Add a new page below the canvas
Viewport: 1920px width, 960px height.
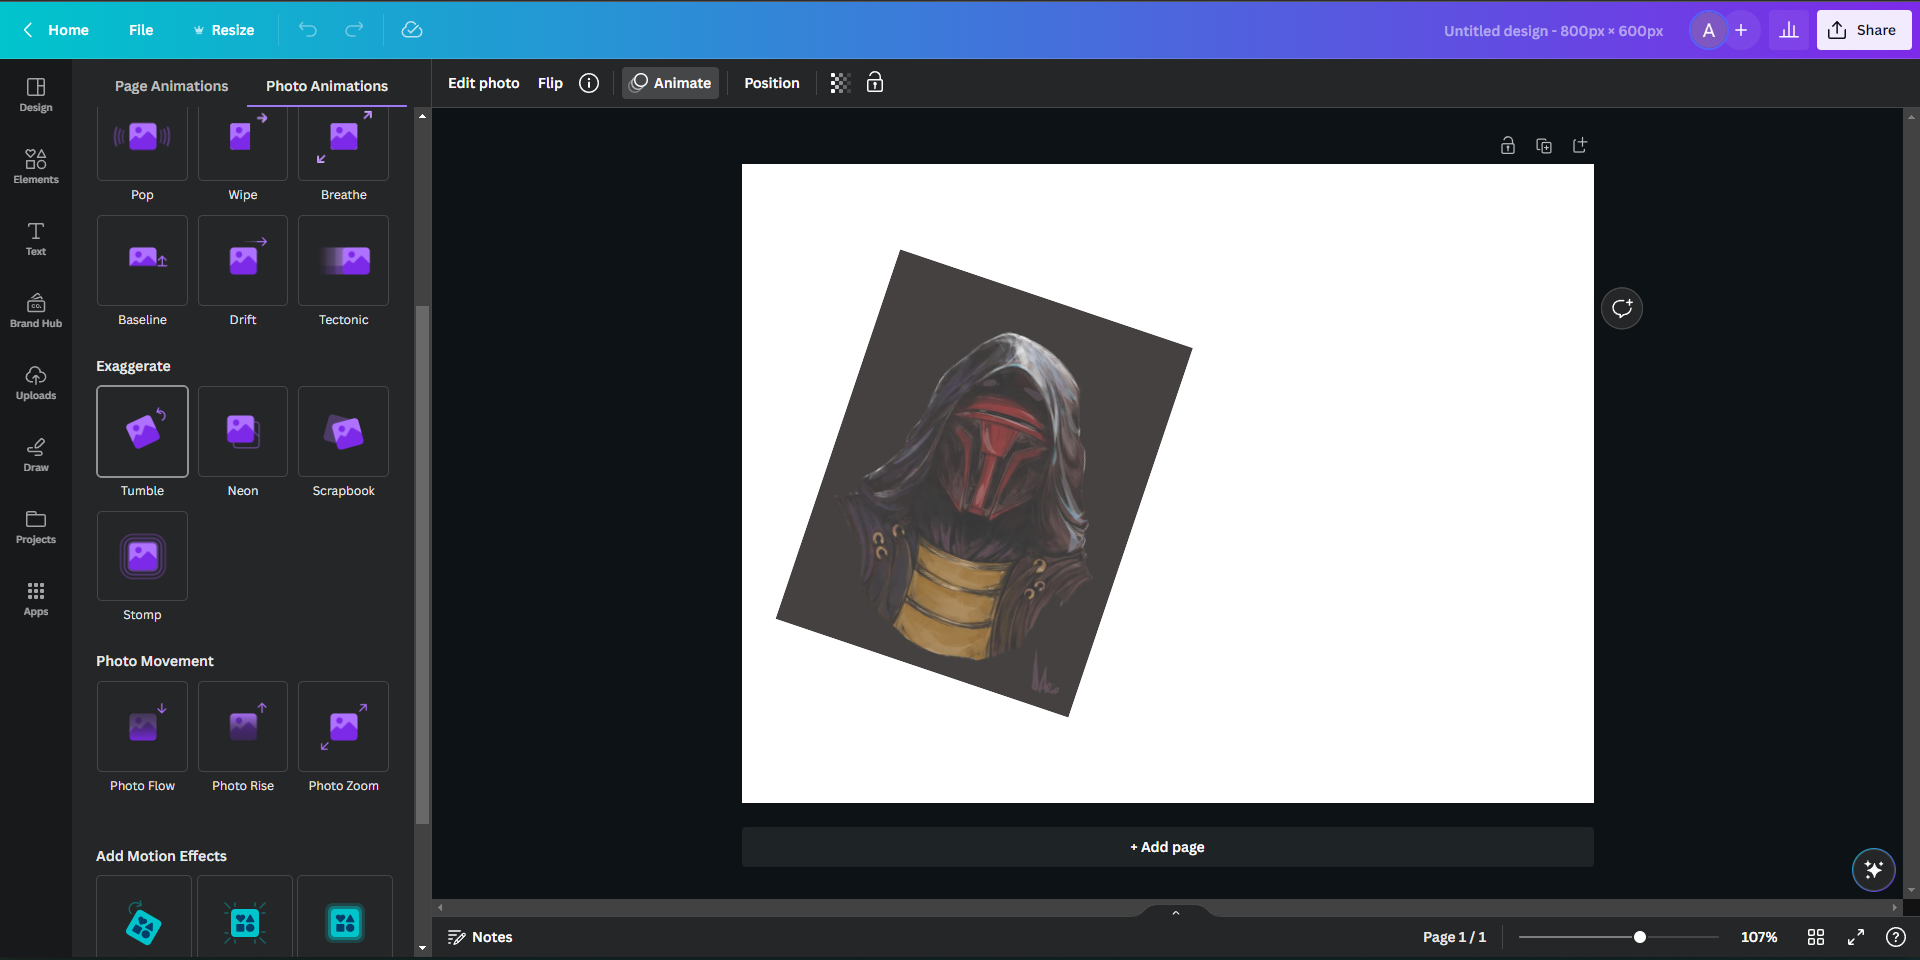coord(1166,846)
